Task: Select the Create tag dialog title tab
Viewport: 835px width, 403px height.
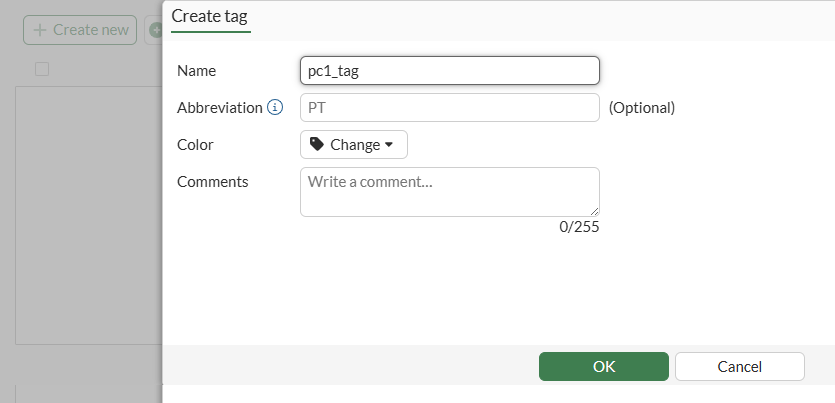Action: tap(210, 16)
